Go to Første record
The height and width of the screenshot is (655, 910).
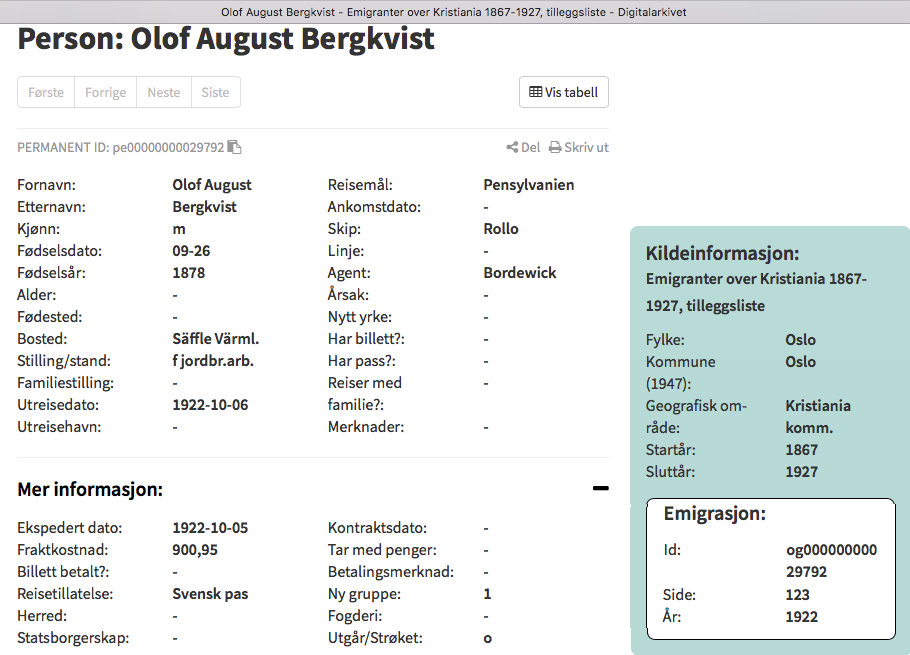[46, 92]
